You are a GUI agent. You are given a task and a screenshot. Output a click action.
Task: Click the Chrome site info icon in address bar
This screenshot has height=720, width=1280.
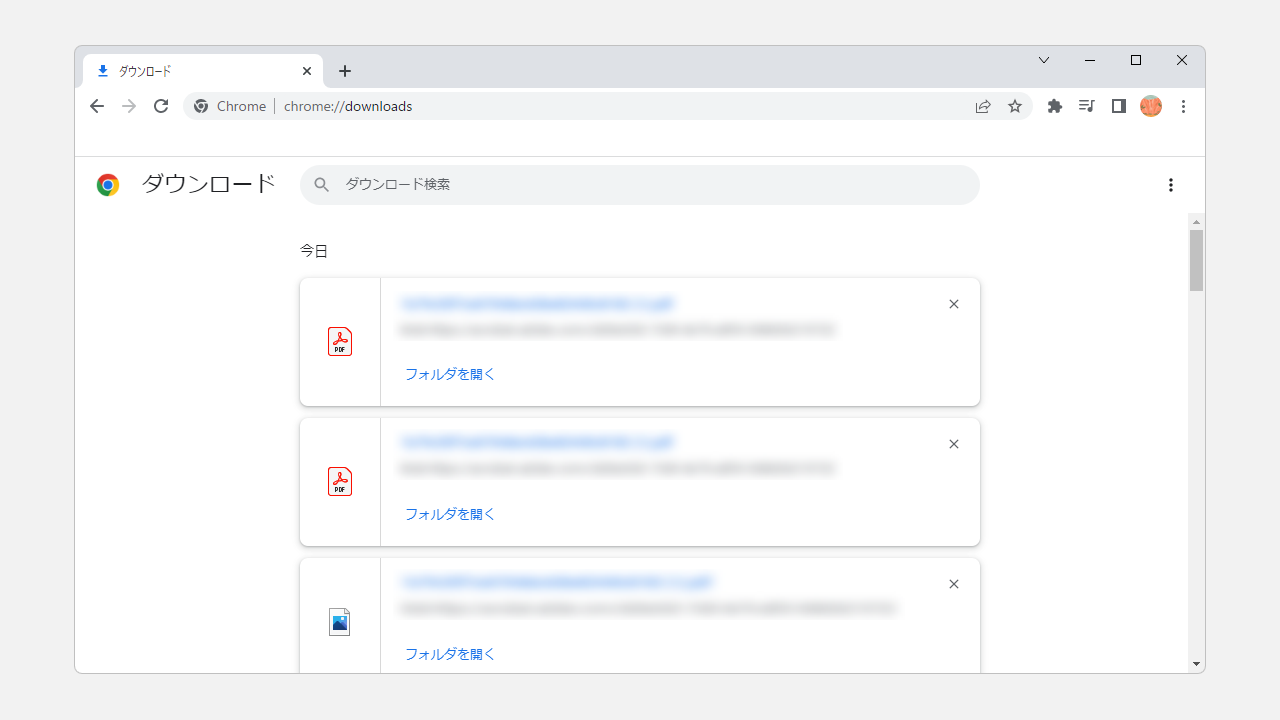(201, 106)
